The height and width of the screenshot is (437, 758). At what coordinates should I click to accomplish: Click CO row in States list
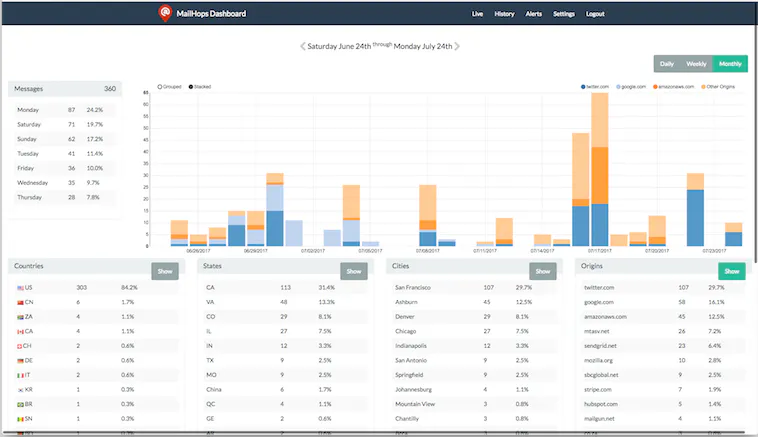(x=285, y=317)
